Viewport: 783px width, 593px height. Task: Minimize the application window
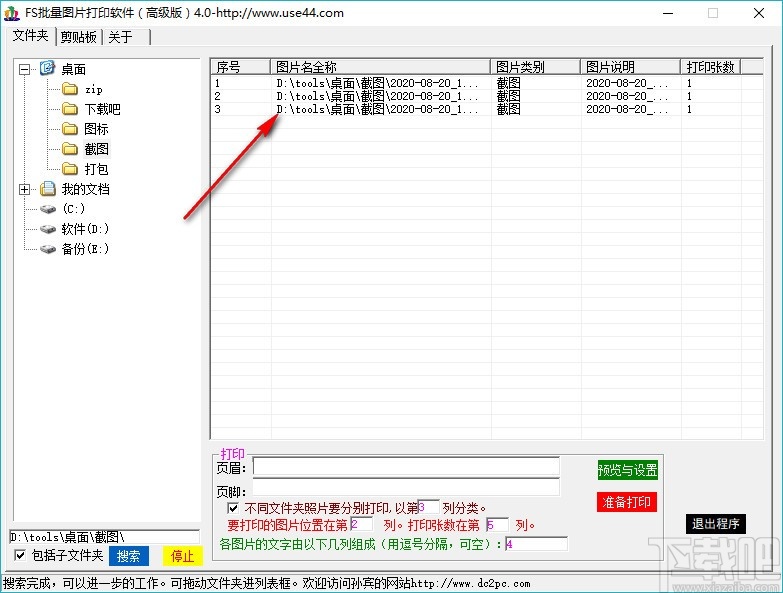coord(668,13)
